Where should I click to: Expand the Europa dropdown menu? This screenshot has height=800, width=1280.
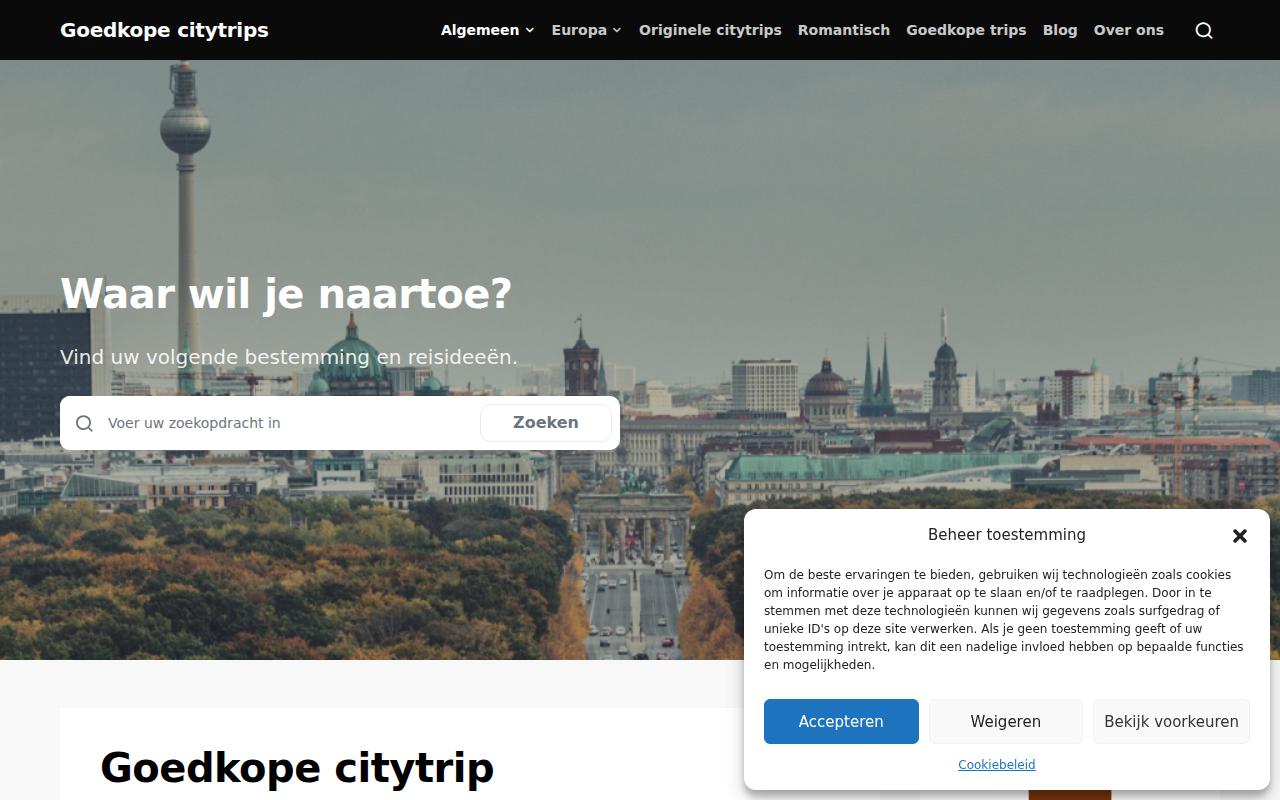click(x=587, y=30)
